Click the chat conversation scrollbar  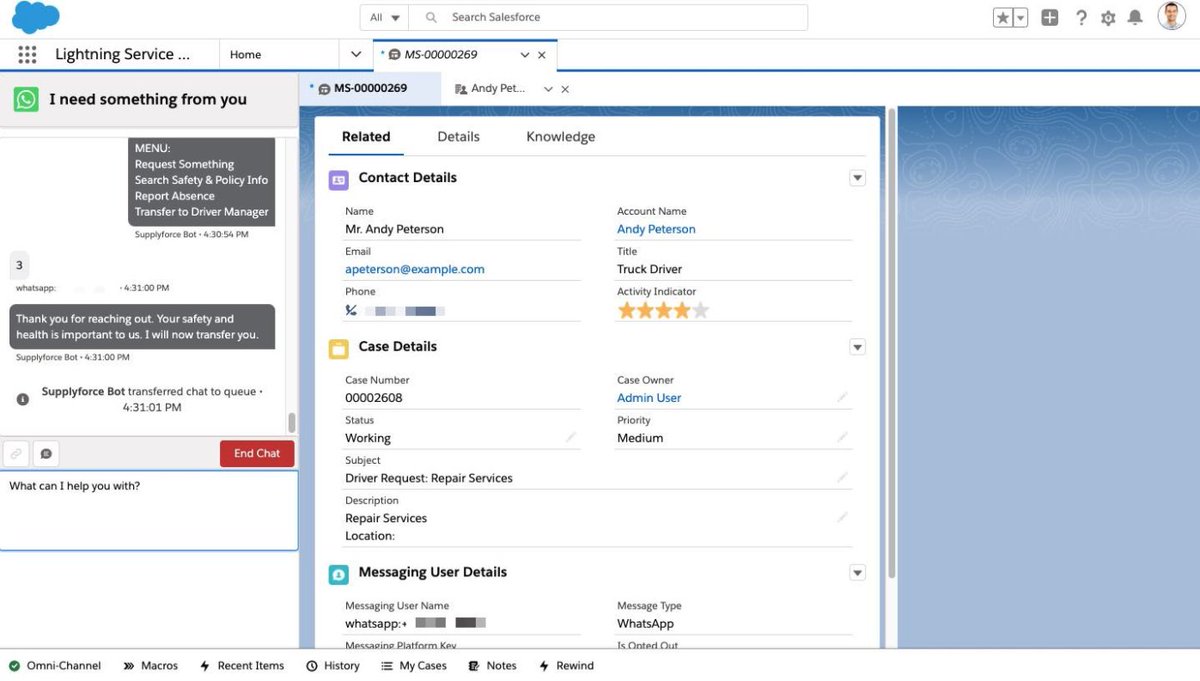[x=292, y=422]
